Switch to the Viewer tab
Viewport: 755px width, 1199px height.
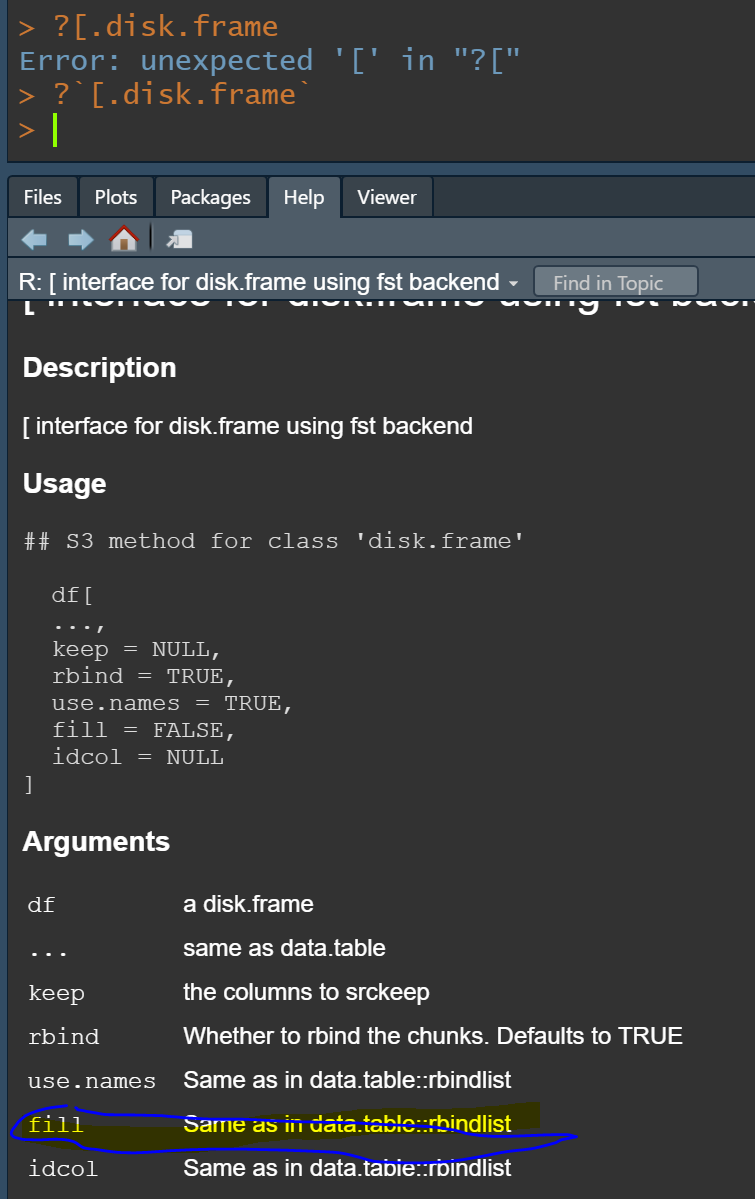coord(387,196)
